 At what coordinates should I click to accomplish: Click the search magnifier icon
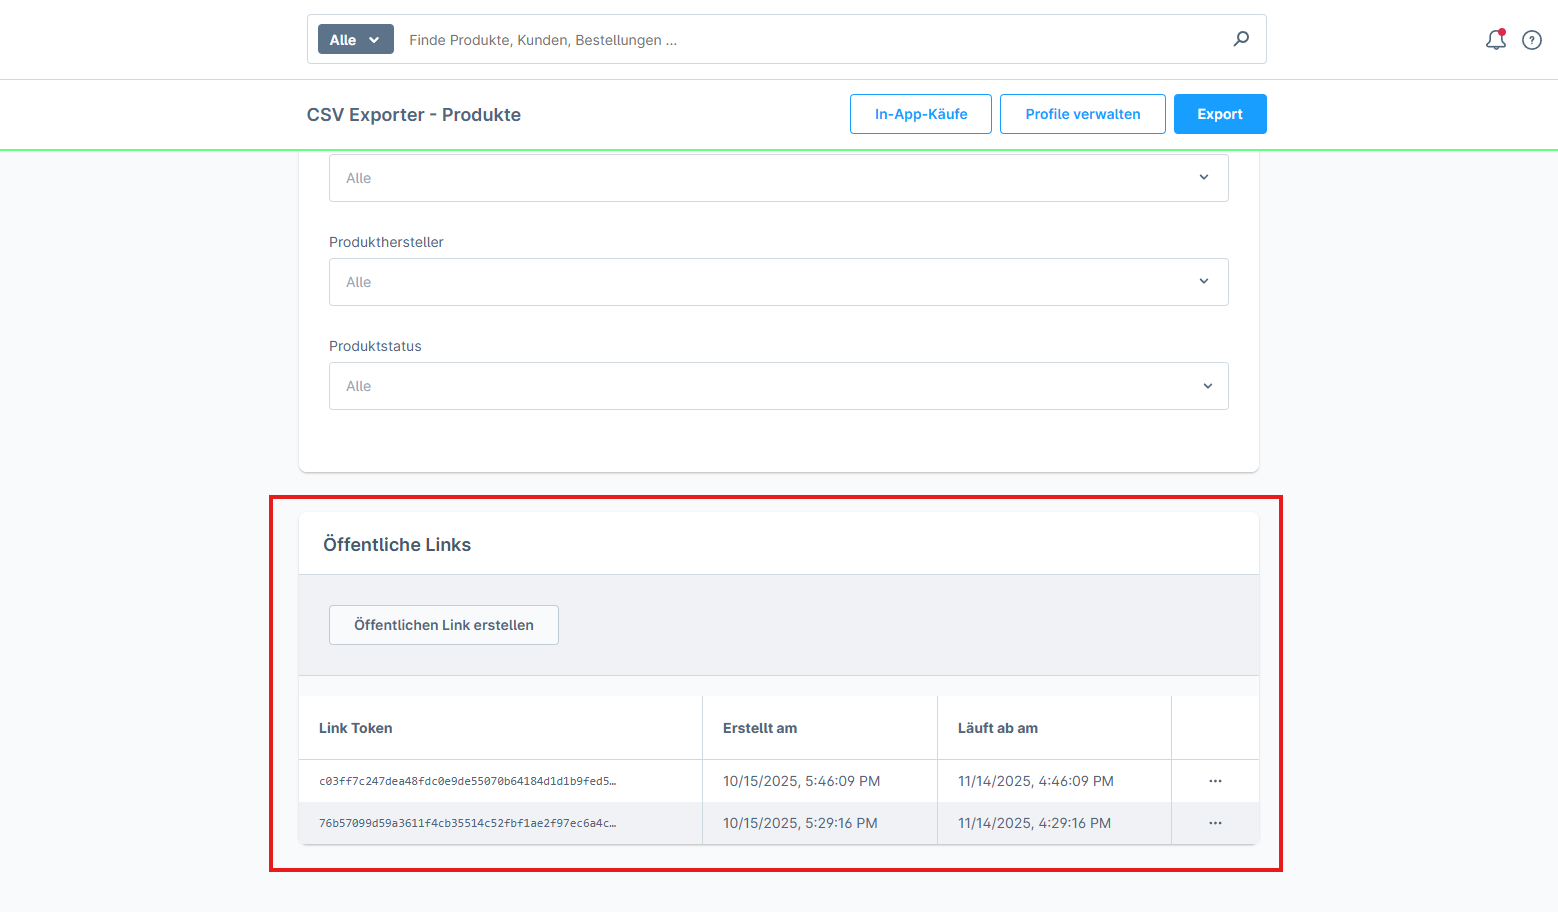click(1241, 39)
